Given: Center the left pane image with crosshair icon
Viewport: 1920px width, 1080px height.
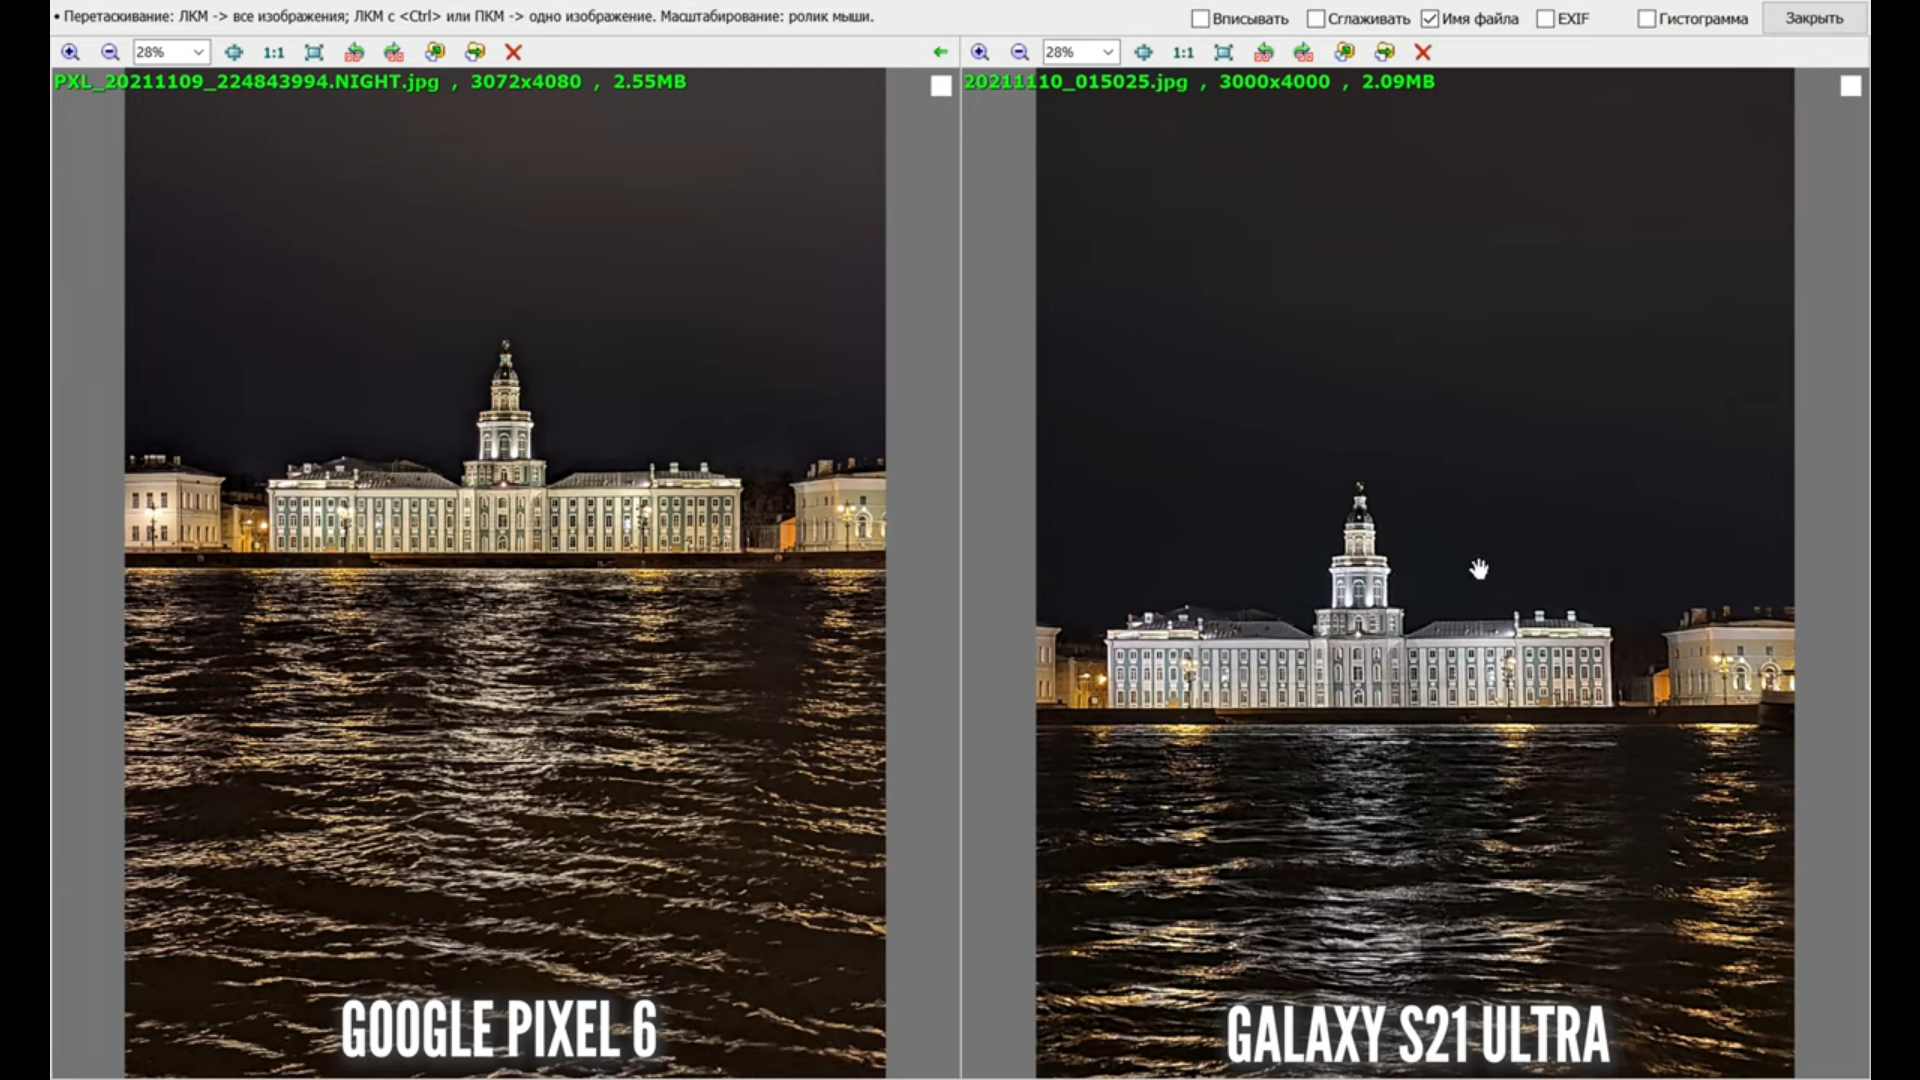Looking at the screenshot, I should (x=234, y=52).
